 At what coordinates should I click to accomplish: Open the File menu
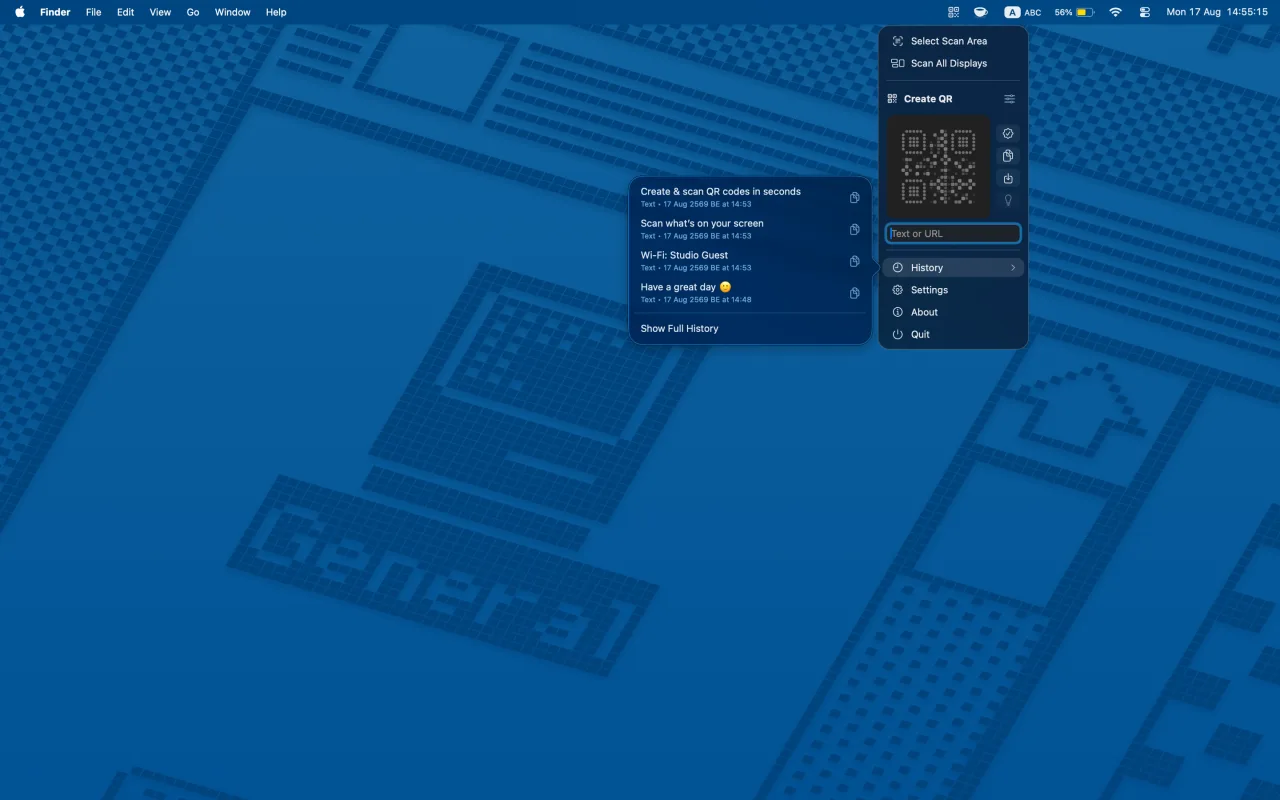tap(93, 12)
